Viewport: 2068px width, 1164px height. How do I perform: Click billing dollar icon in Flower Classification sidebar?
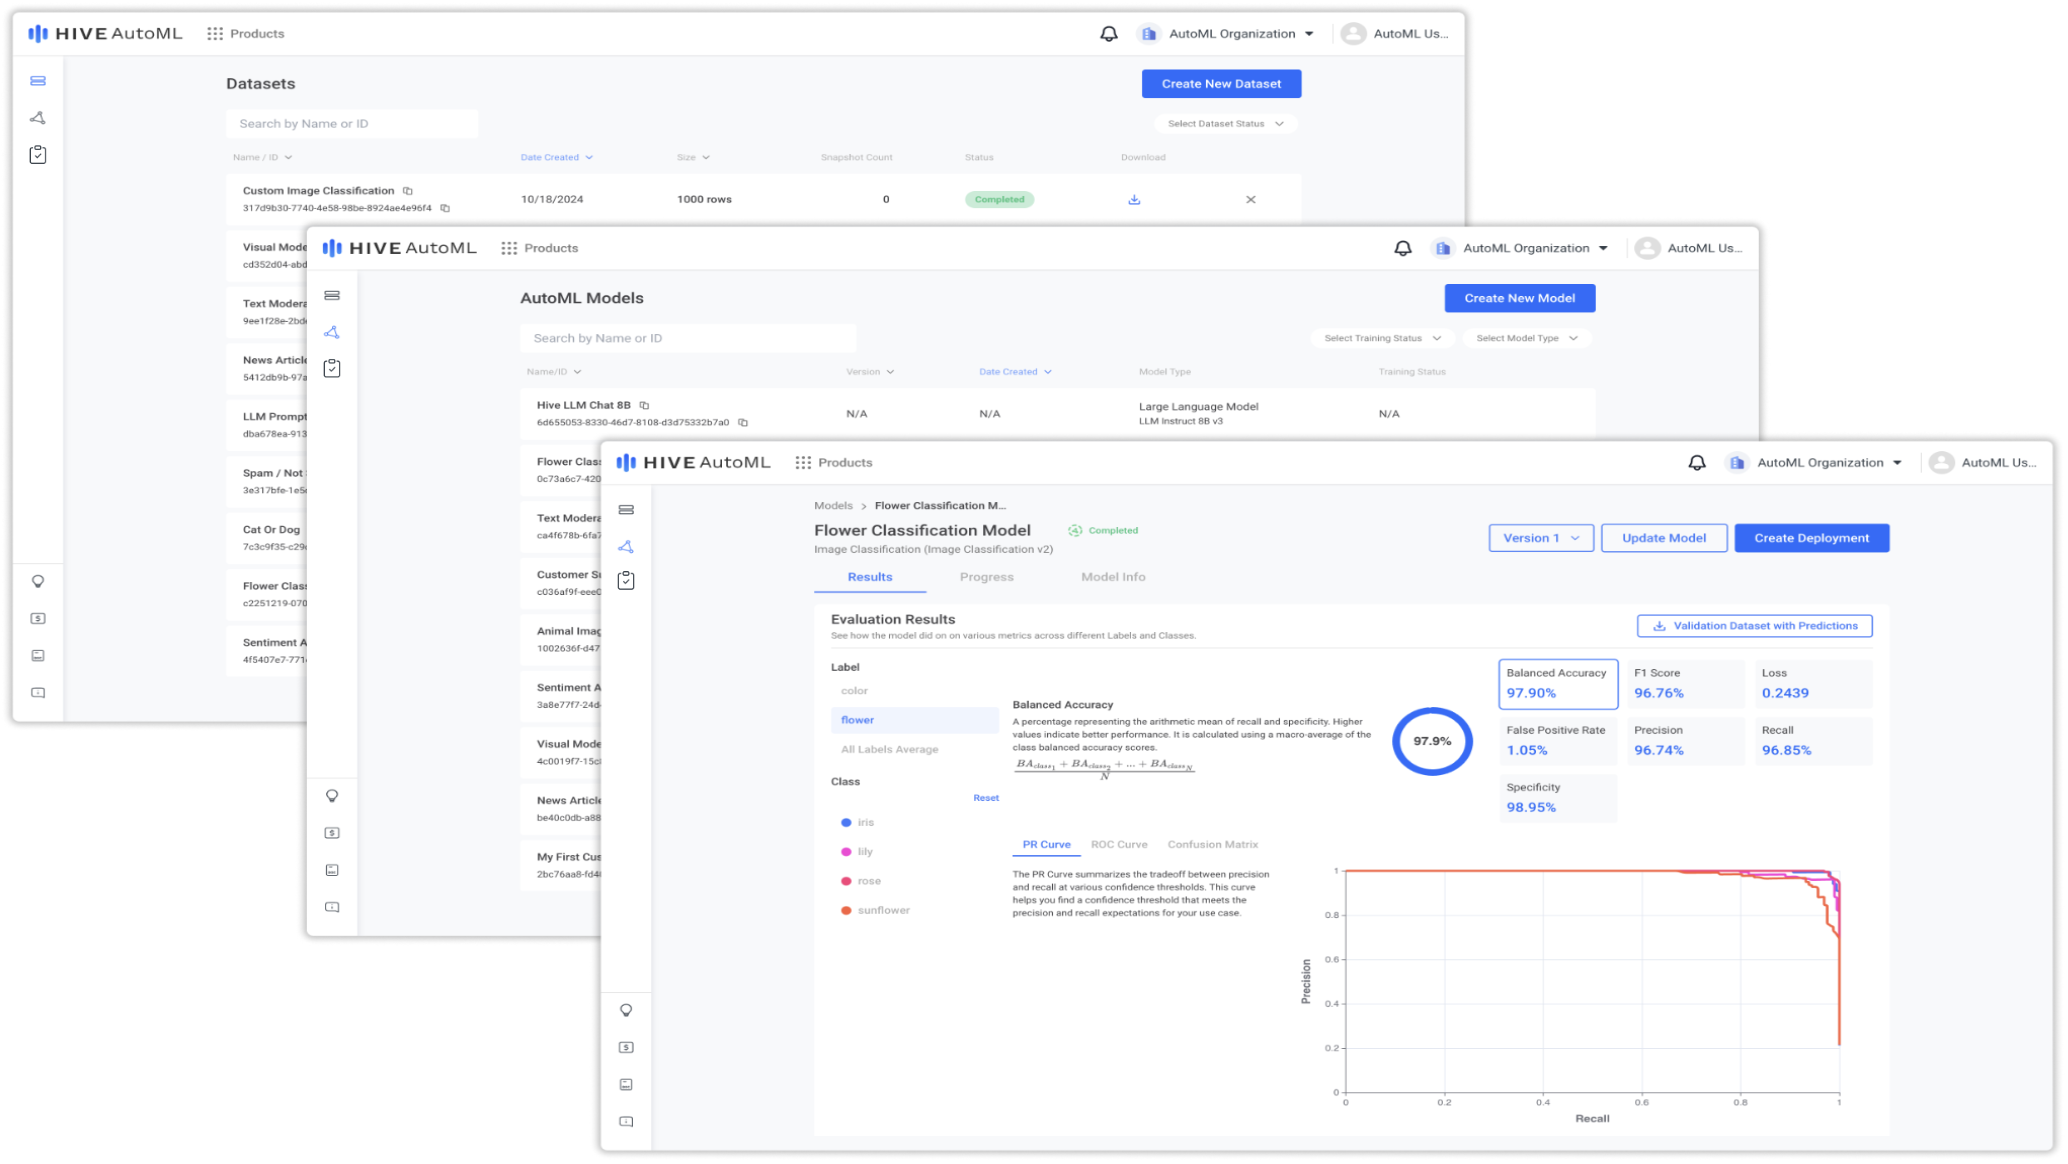coord(626,1048)
